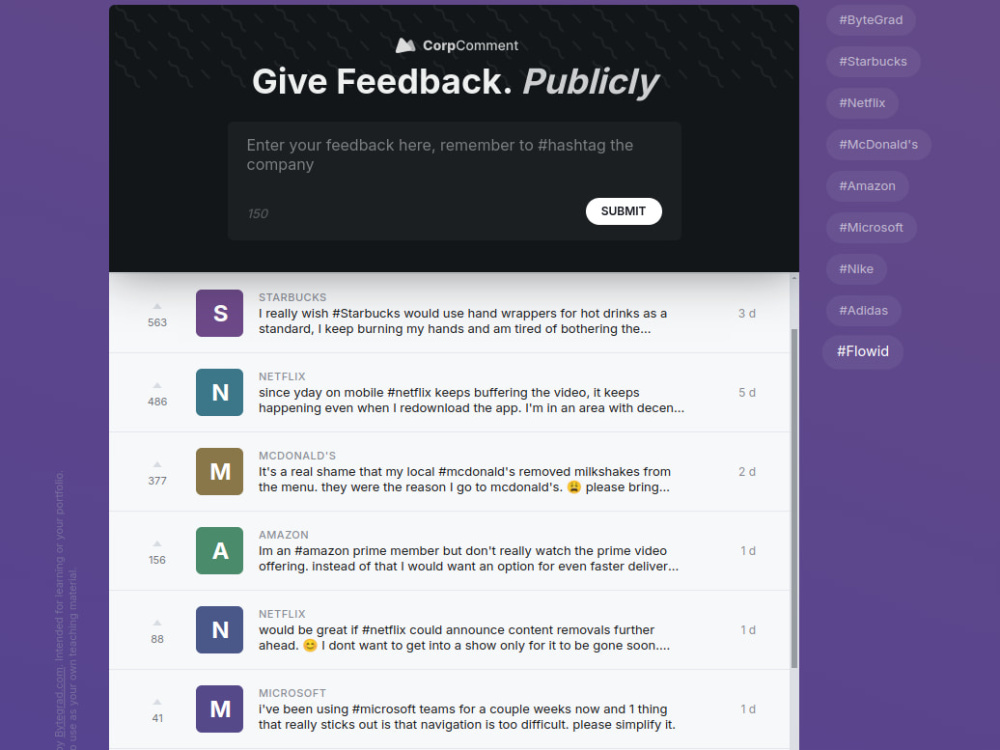Filter by the #McDonald's hashtag

point(878,144)
